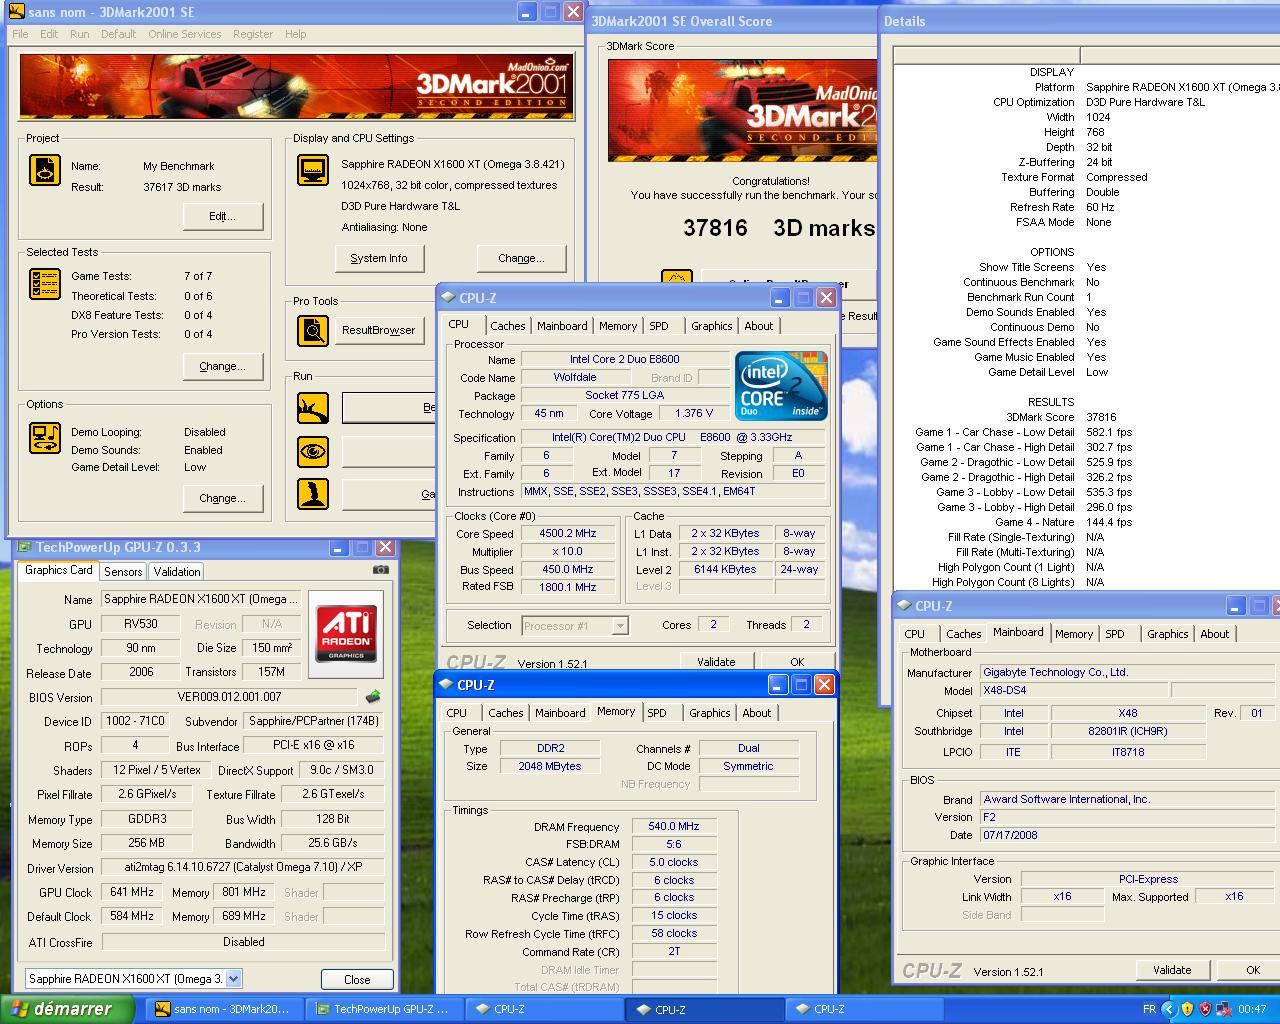The width and height of the screenshot is (1280, 1024).
Task: Open the File menu in 3DMark2001
Action: pos(20,34)
